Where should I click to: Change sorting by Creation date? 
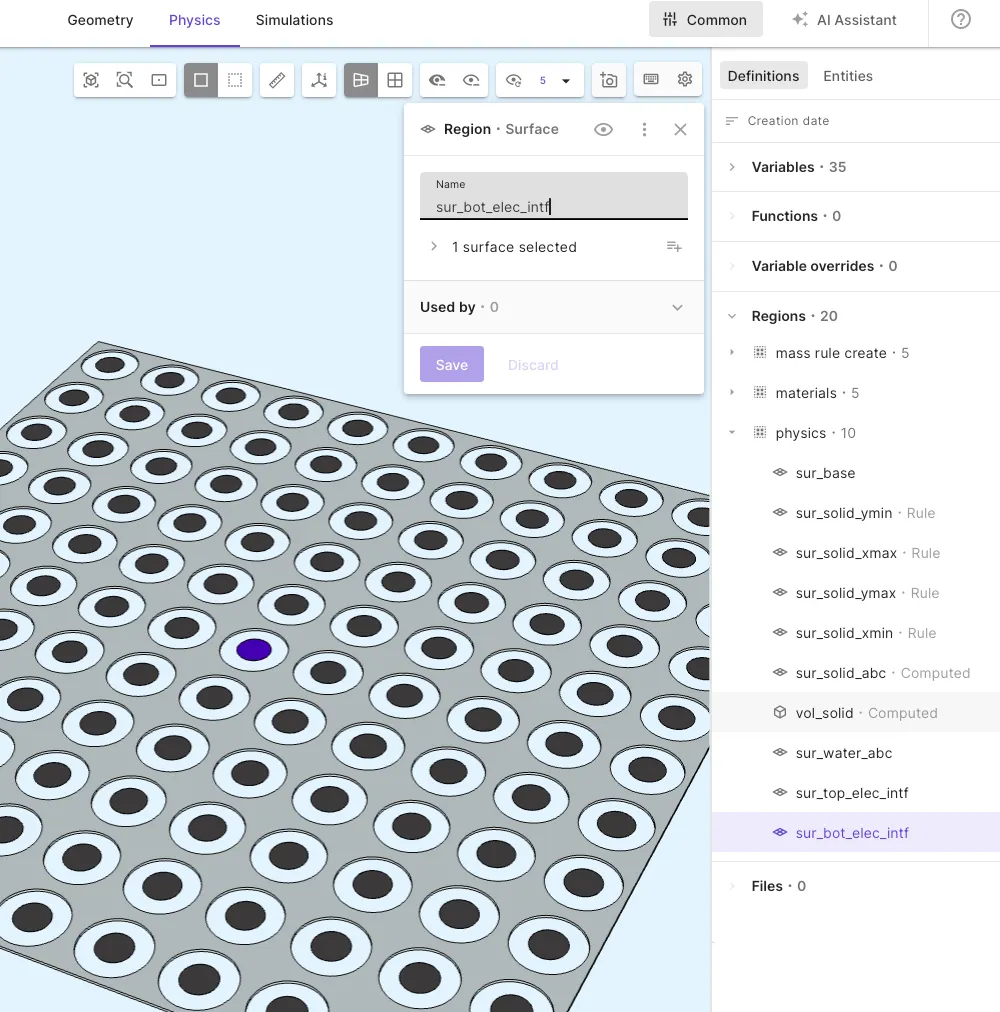click(x=777, y=121)
